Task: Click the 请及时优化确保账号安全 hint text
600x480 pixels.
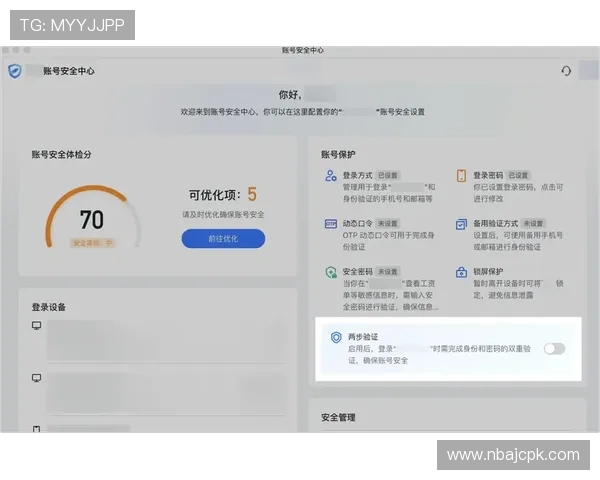Action: click(223, 215)
